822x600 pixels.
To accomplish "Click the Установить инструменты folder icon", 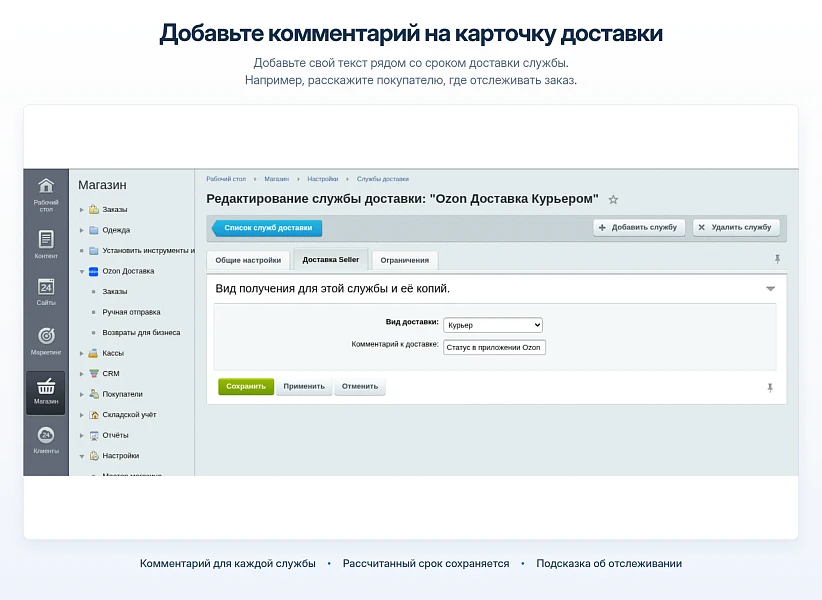I will click(x=94, y=250).
